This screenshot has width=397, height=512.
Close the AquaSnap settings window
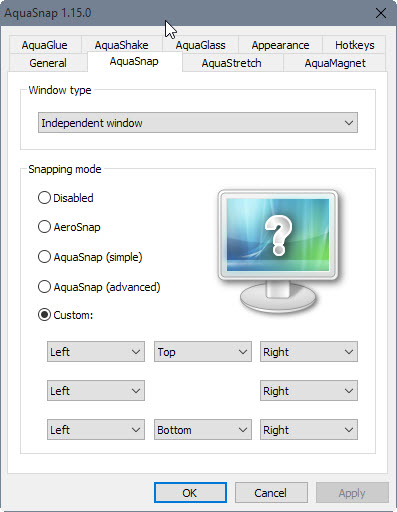pyautogui.click(x=381, y=13)
